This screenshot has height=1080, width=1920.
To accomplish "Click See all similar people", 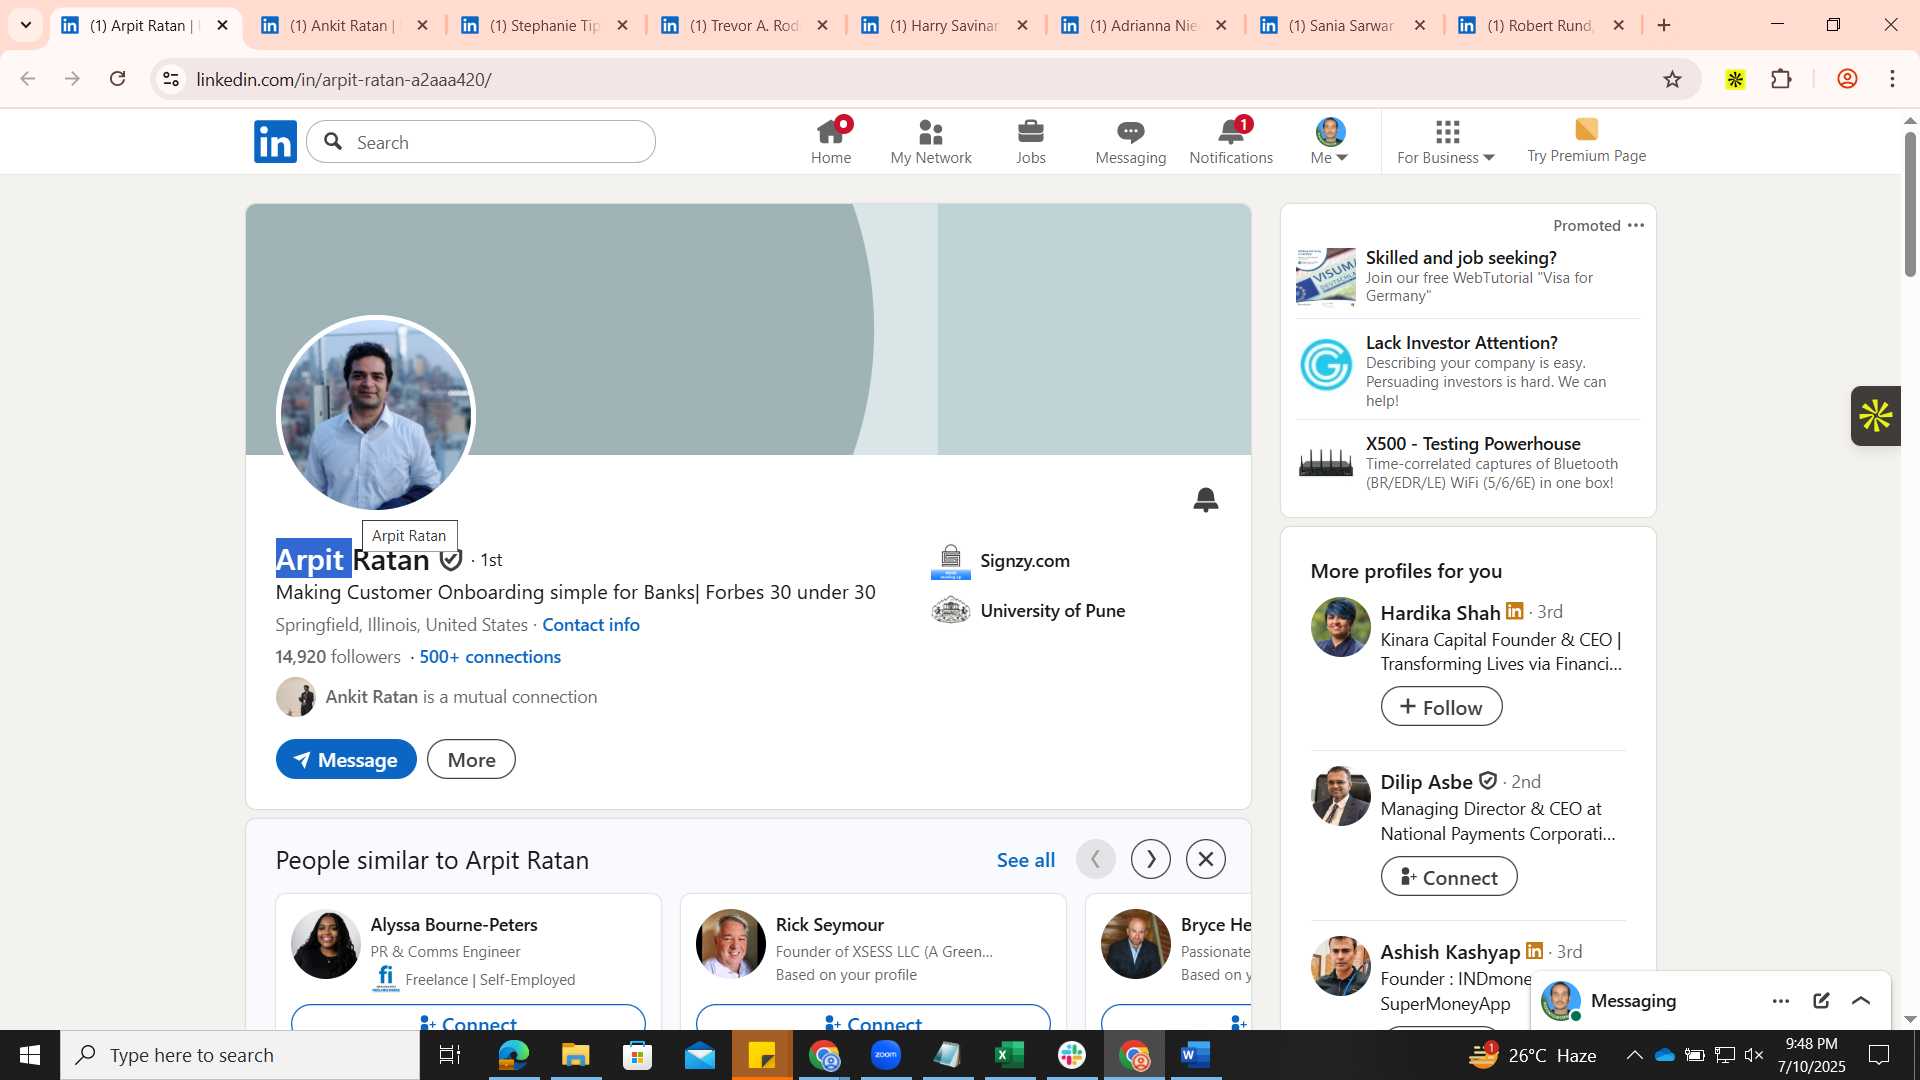I will click(x=1026, y=860).
